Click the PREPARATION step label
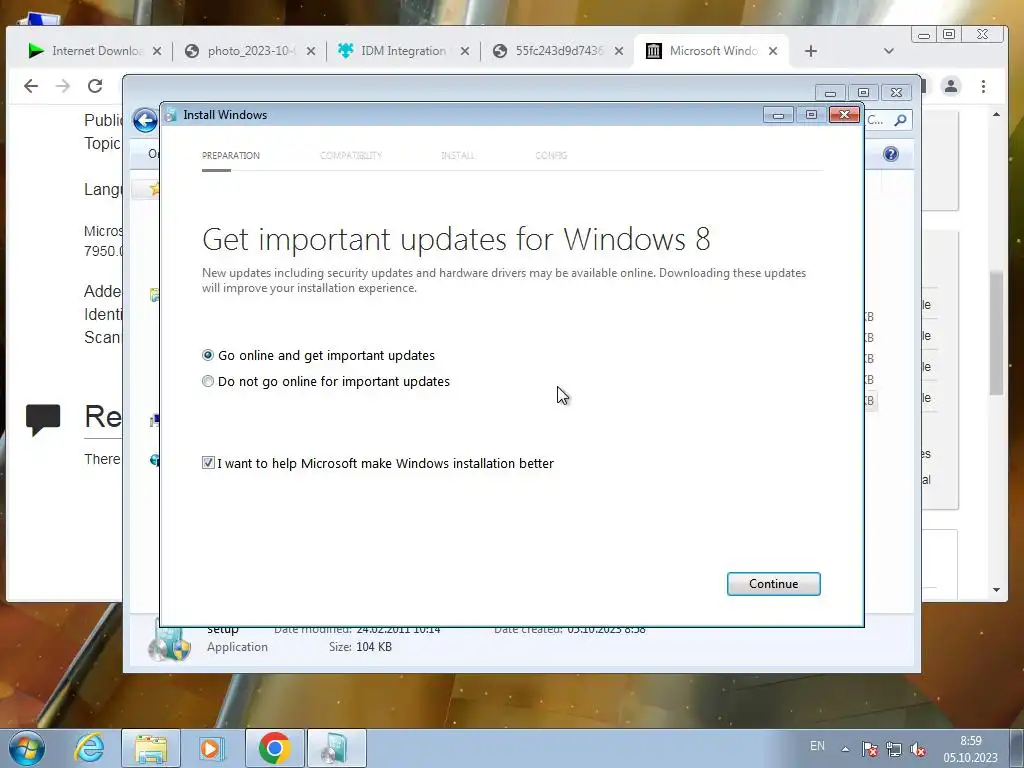Image resolution: width=1024 pixels, height=768 pixels. pos(231,155)
